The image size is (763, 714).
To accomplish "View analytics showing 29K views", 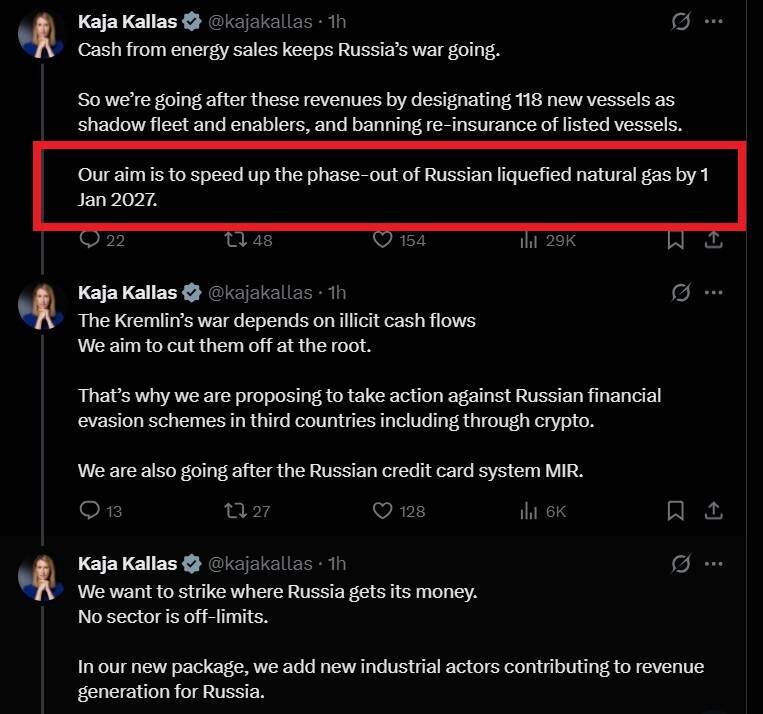I will click(528, 240).
